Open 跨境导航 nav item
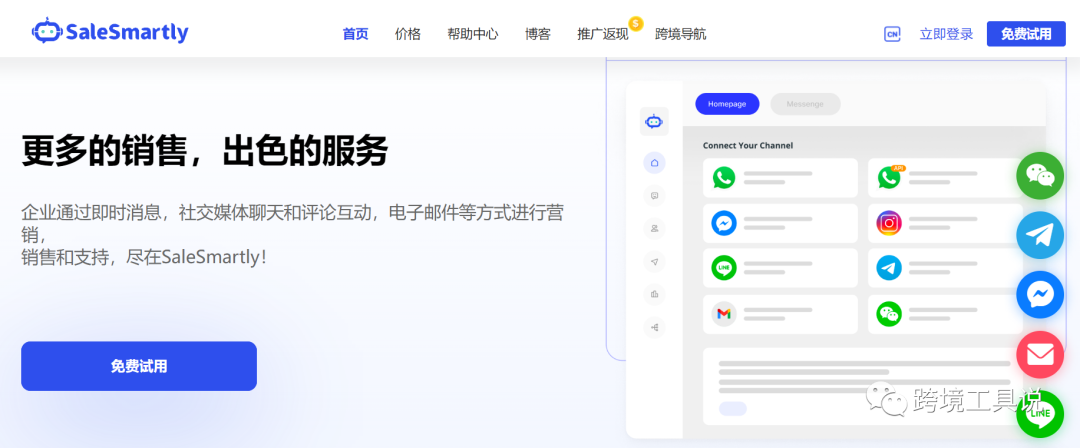The image size is (1080, 448). pos(681,34)
